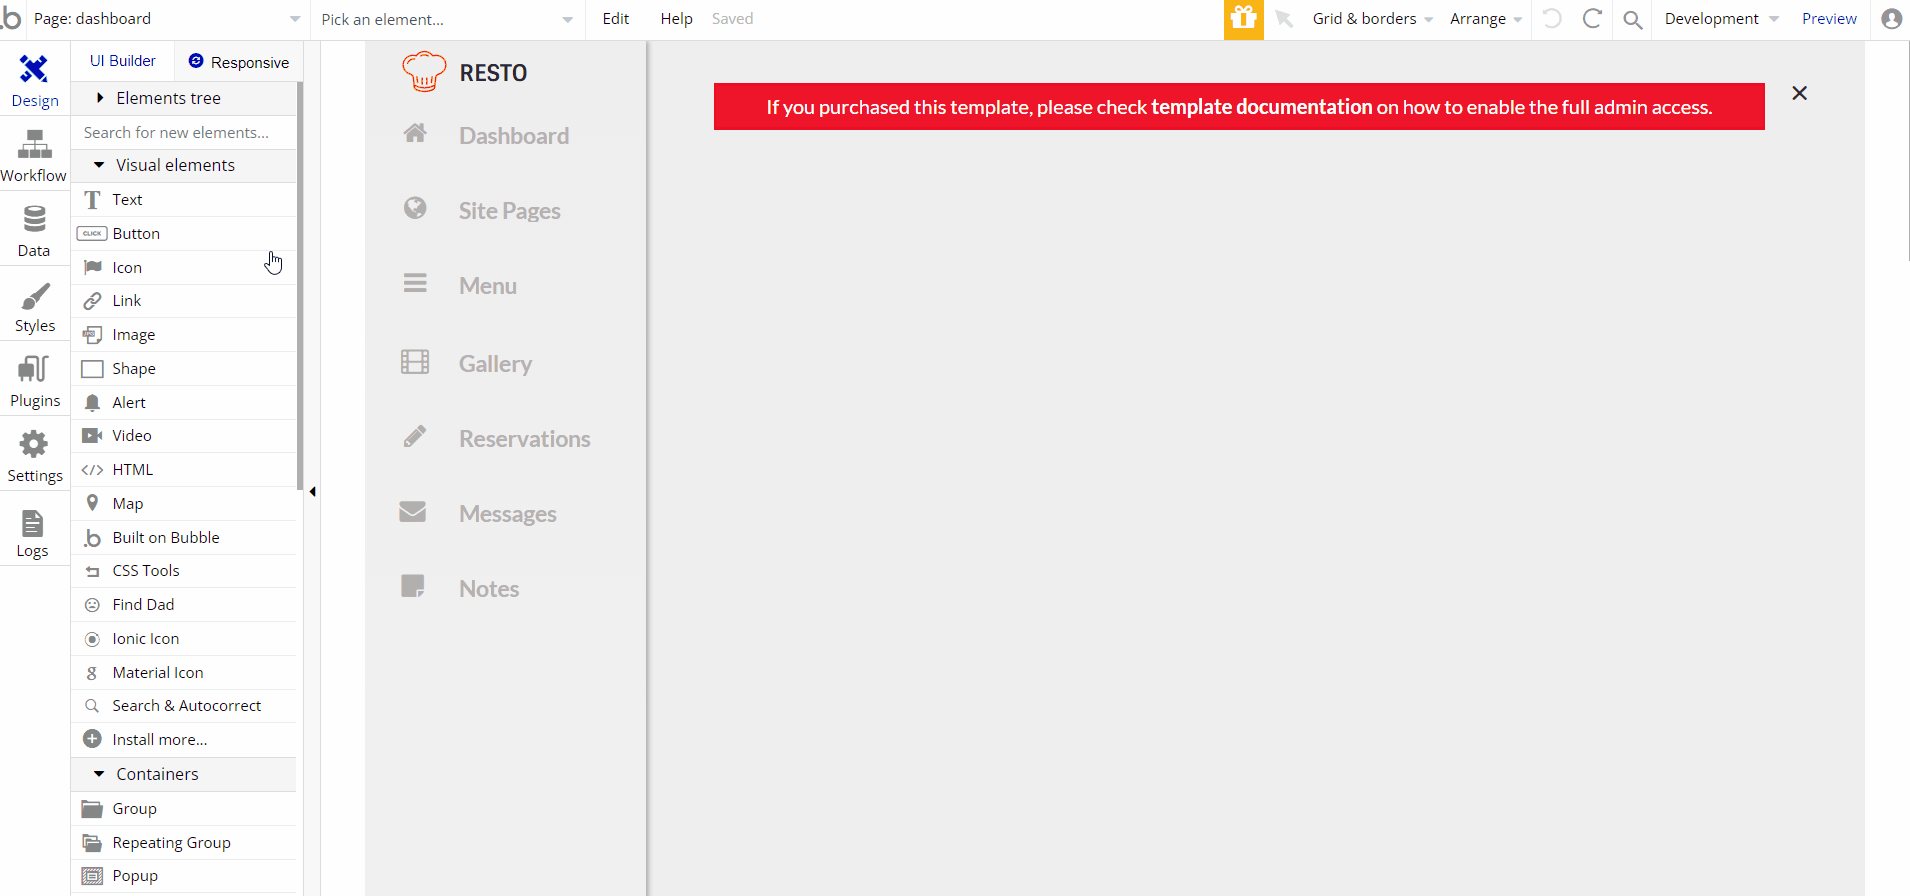Image resolution: width=1910 pixels, height=896 pixels.
Task: Open the template documentation link
Action: [1261, 107]
